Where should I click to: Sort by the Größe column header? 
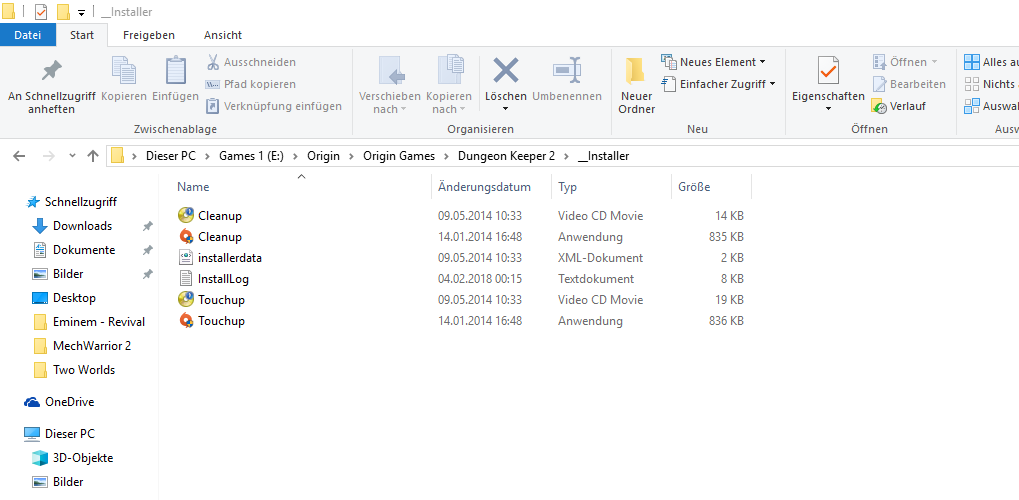click(x=694, y=187)
